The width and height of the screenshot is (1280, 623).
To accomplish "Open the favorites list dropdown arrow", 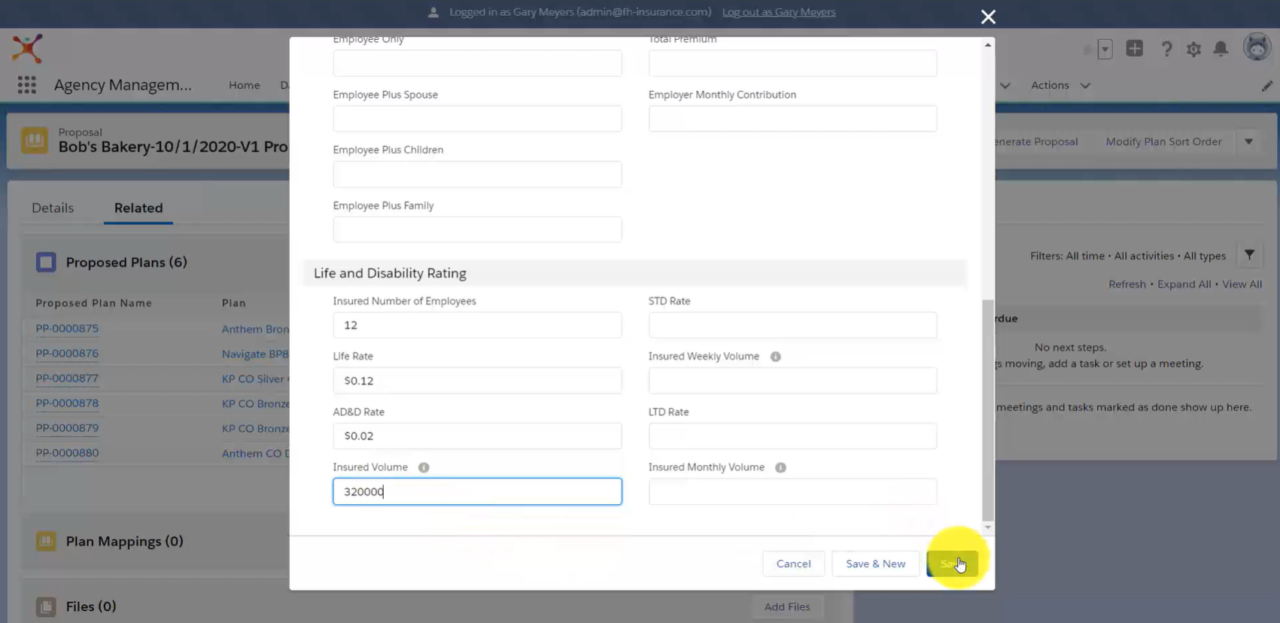I will [1105, 48].
